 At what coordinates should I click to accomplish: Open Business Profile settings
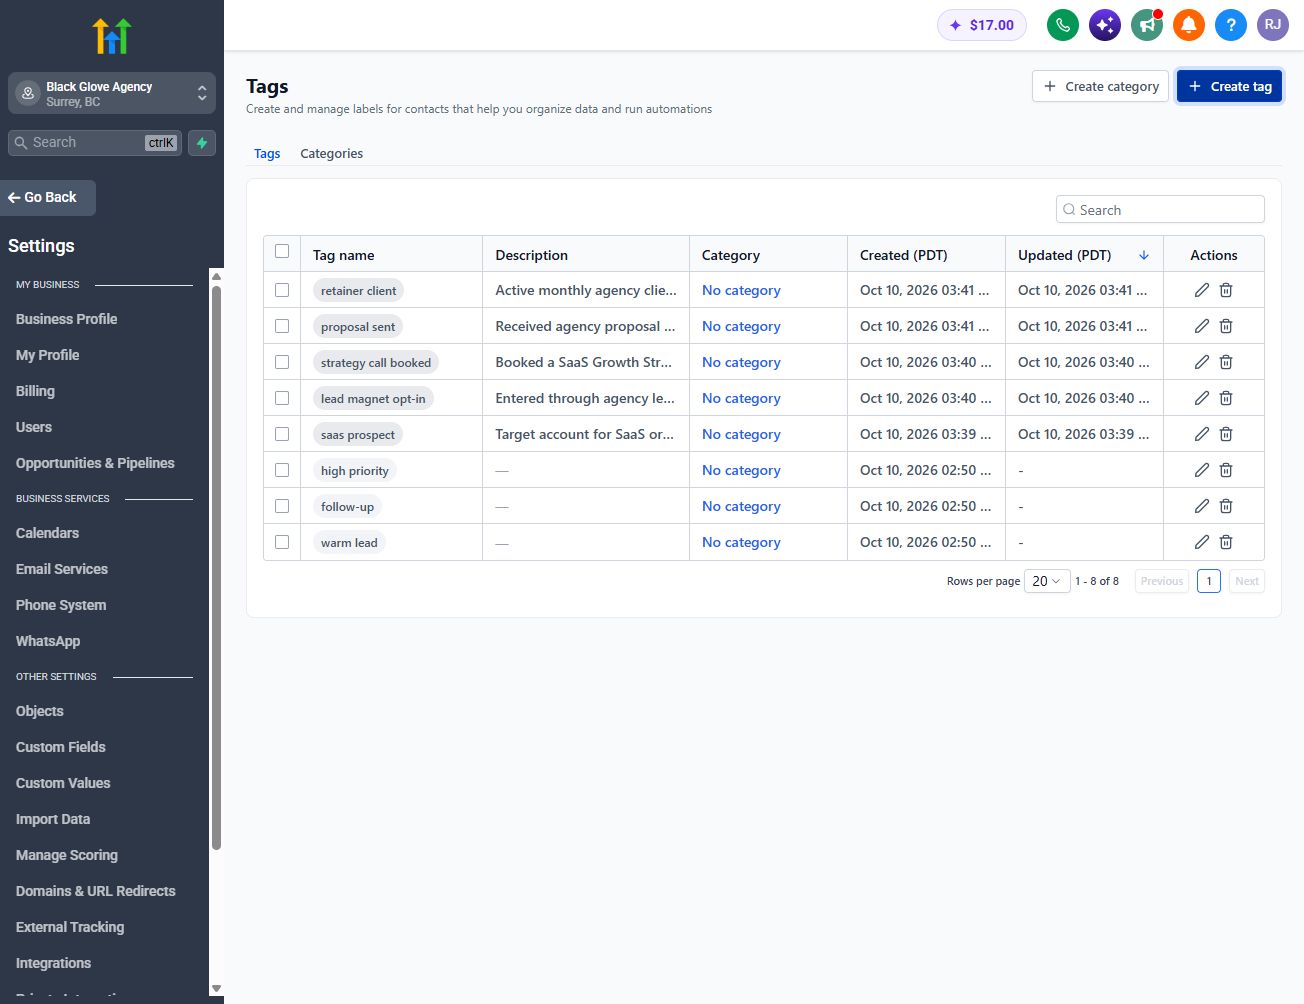tap(66, 319)
